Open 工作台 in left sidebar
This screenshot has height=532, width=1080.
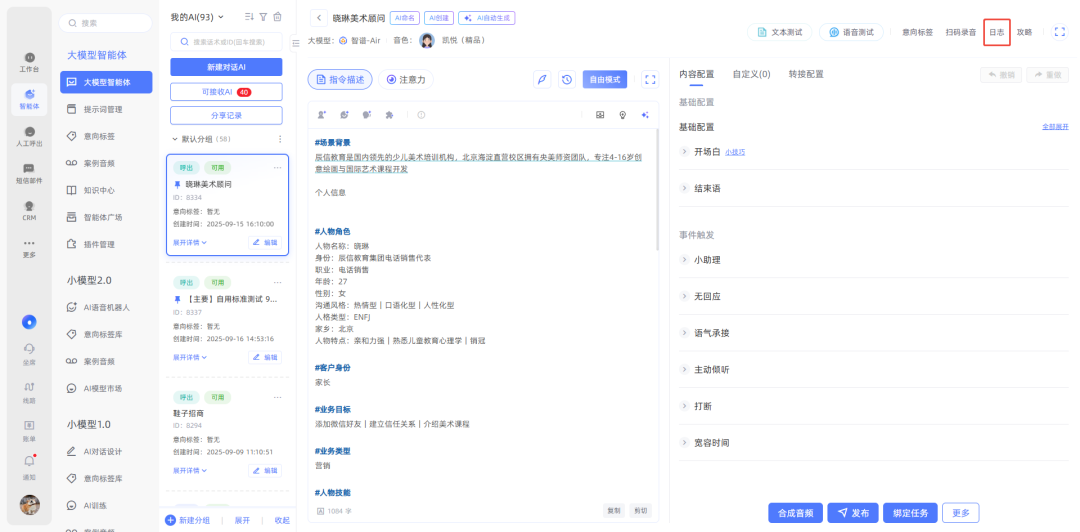pos(30,62)
